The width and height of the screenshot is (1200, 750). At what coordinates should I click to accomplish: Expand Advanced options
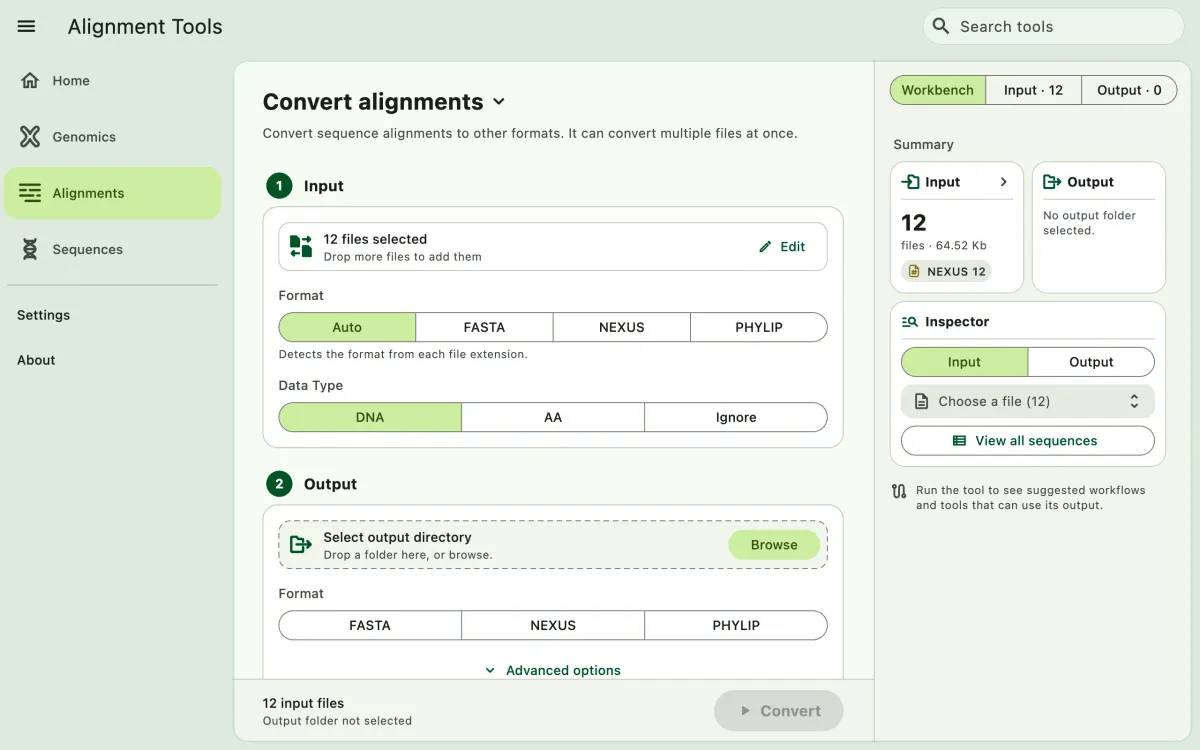[x=553, y=670]
